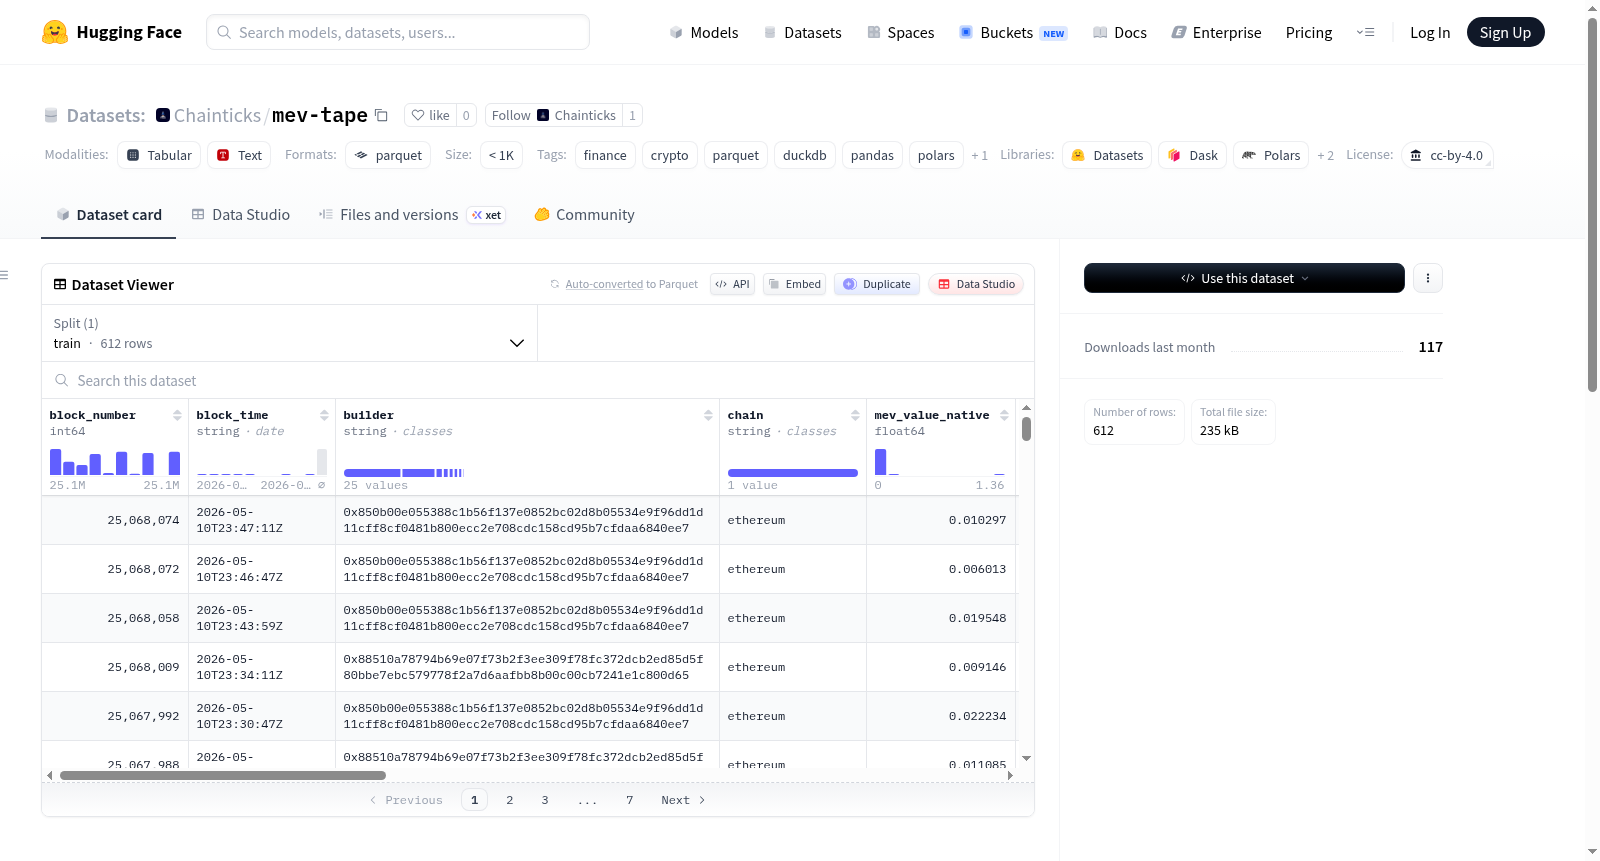The image size is (1600, 861).
Task: Click the API button in Dataset Viewer
Action: coord(732,284)
